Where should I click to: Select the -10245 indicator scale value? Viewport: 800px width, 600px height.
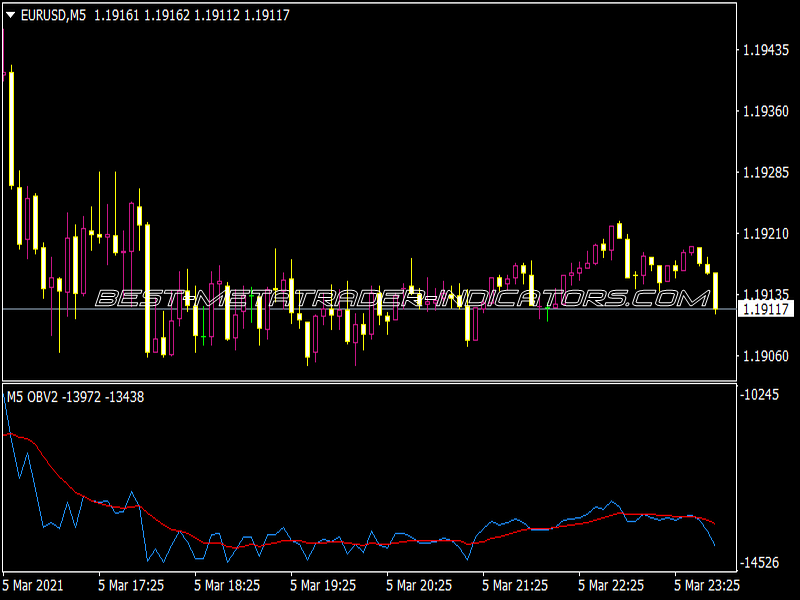coord(760,395)
